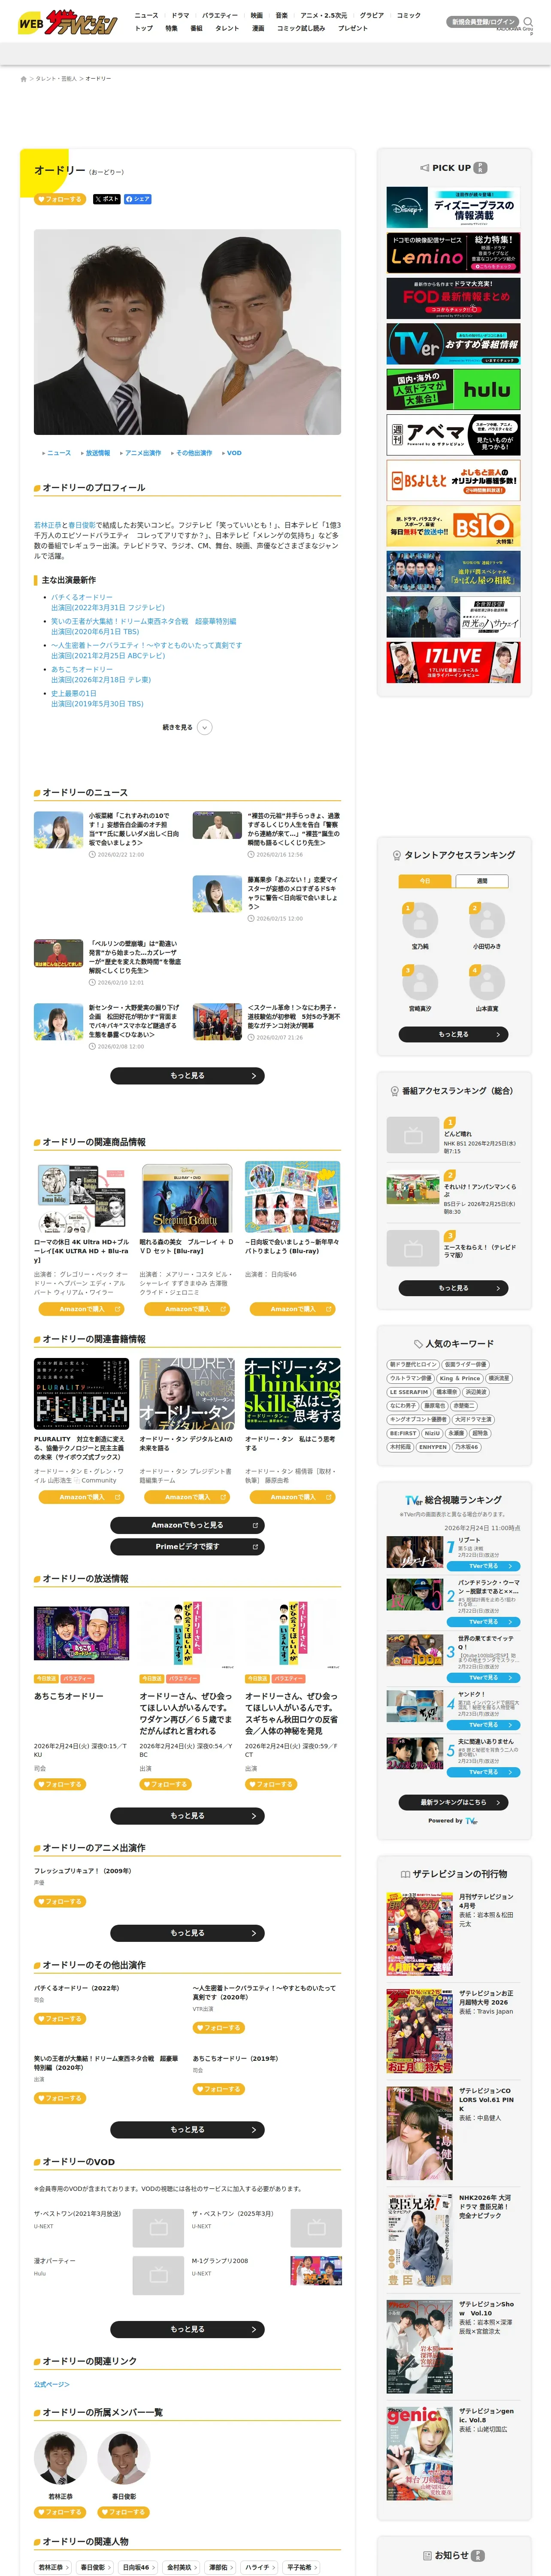
Task: Watch リブート on TVer
Action: tap(483, 1566)
